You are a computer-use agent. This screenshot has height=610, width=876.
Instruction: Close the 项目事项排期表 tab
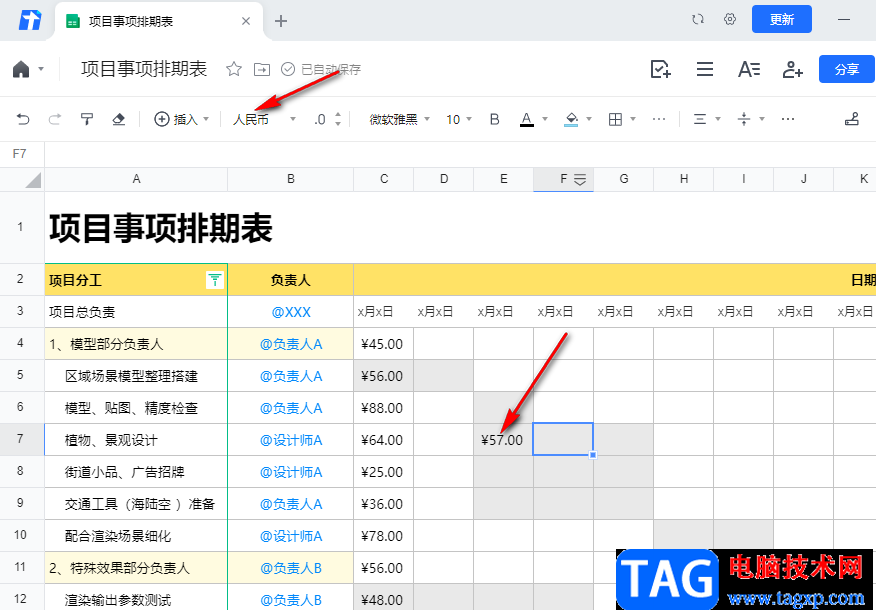[x=246, y=21]
